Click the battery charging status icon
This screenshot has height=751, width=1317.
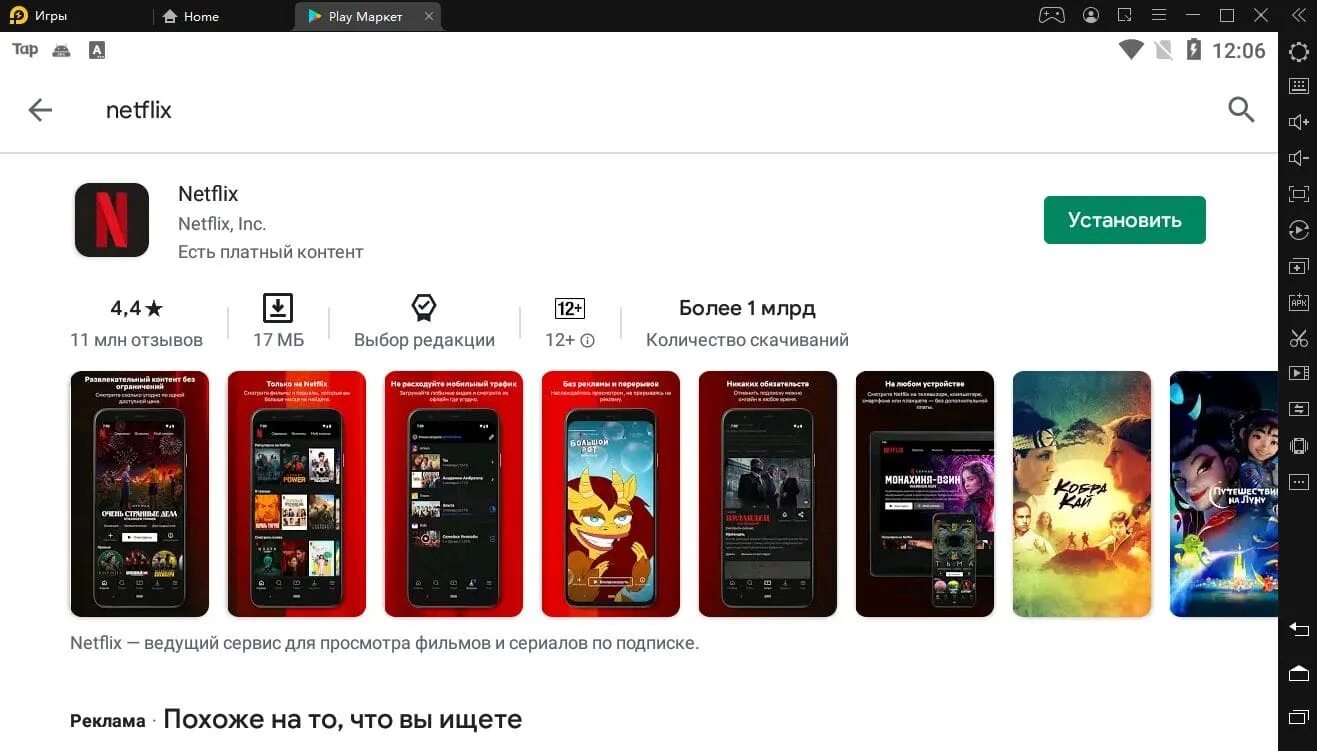(1193, 50)
